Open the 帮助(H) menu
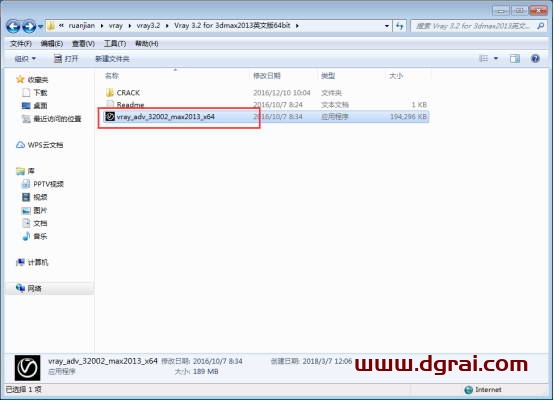The width and height of the screenshot is (554, 401). pyautogui.click(x=147, y=43)
